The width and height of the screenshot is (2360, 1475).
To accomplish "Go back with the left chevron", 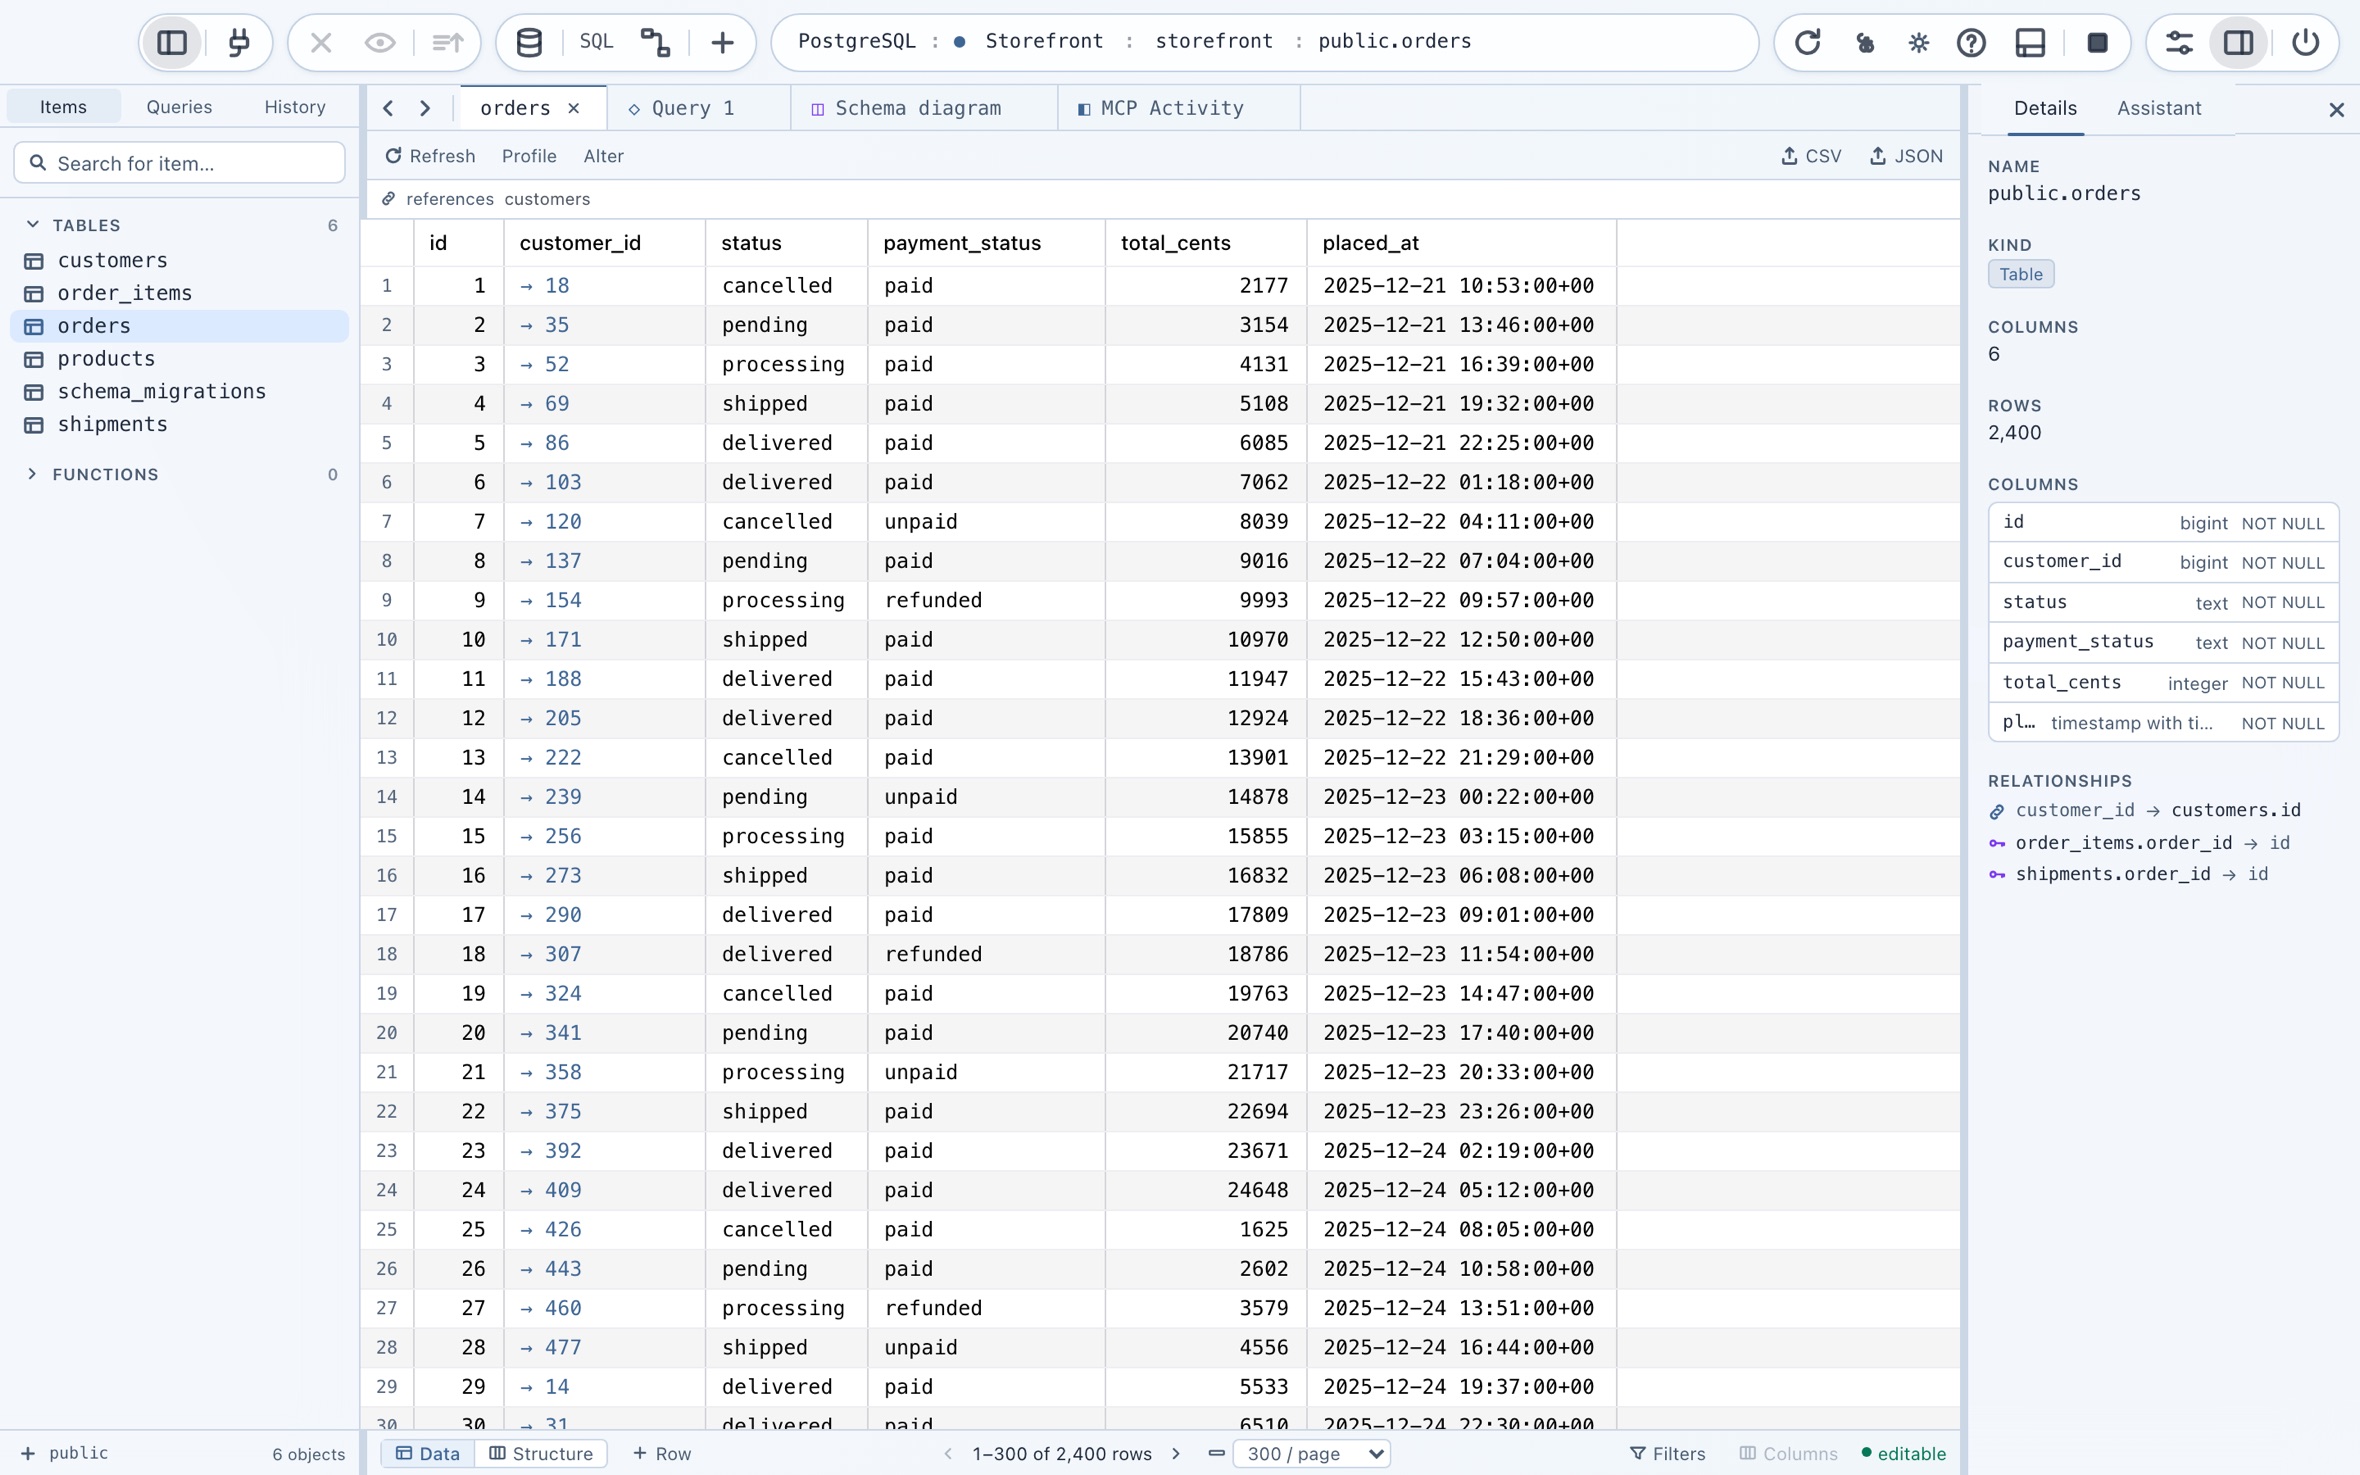I will click(x=389, y=108).
